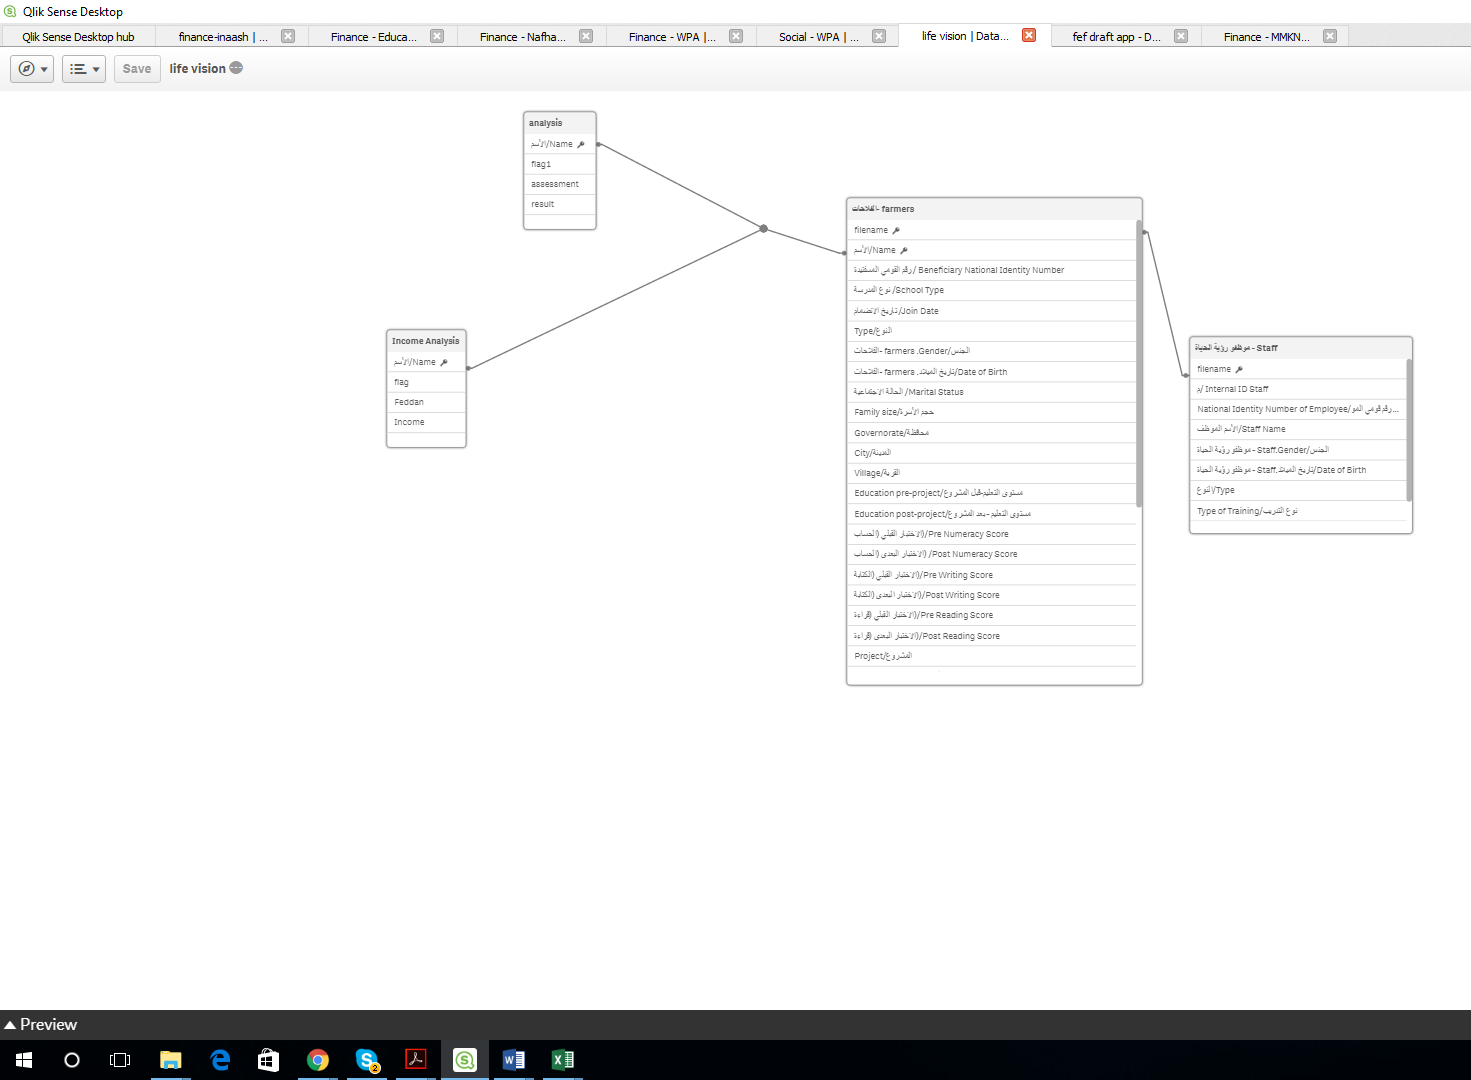Click Staff table vertical scrollbar
1471x1080 pixels.
1409,430
